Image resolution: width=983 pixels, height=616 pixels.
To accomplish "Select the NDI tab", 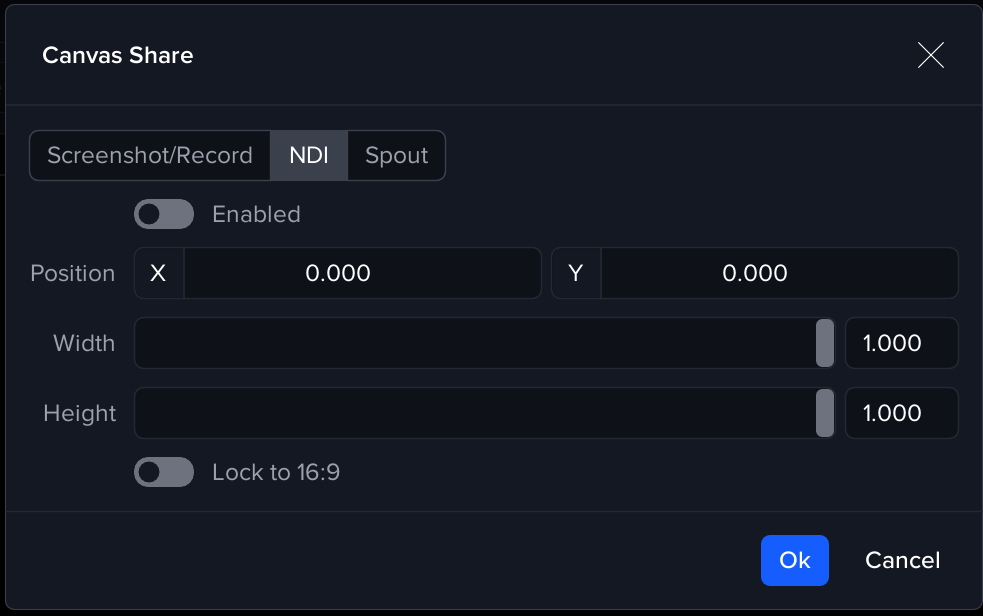I will pos(309,156).
